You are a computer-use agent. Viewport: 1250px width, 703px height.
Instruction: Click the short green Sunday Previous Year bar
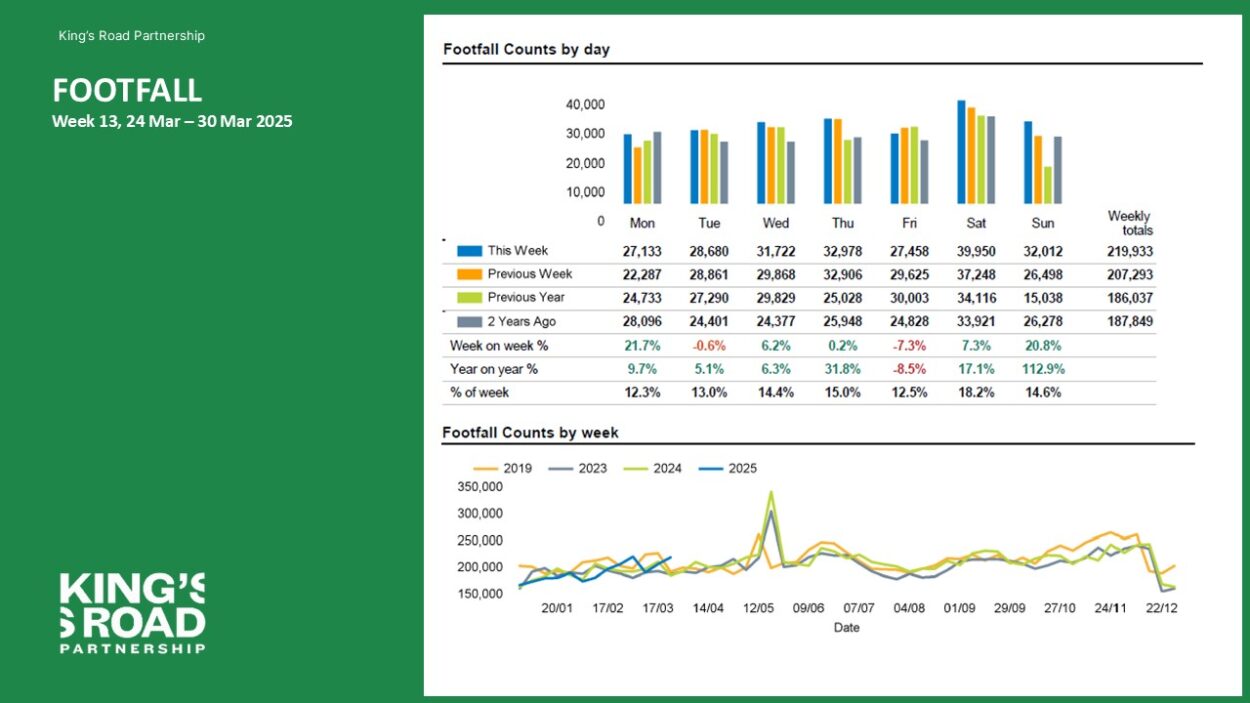coord(1048,186)
